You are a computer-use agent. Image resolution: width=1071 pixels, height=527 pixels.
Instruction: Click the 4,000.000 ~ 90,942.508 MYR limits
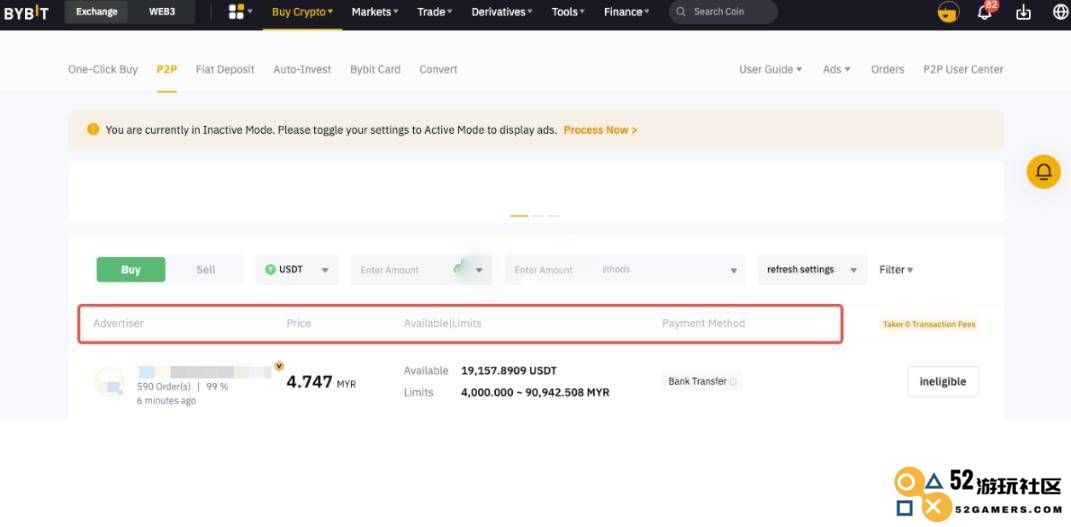point(535,393)
